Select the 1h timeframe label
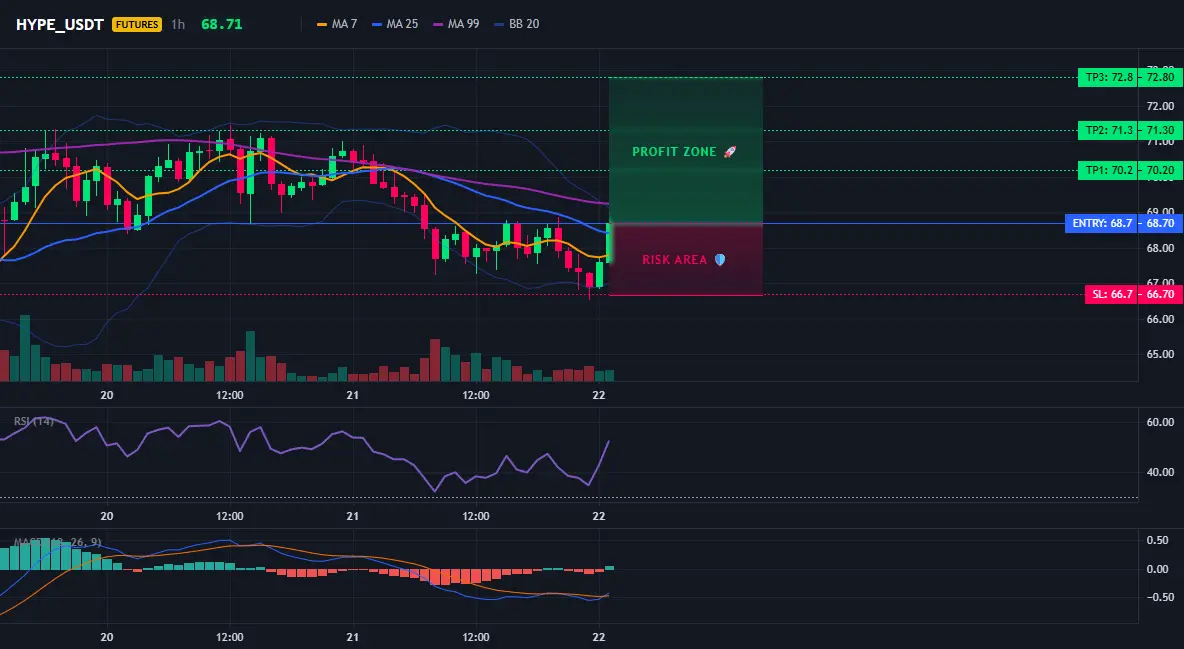Viewport: 1184px width, 649px height. (x=177, y=24)
